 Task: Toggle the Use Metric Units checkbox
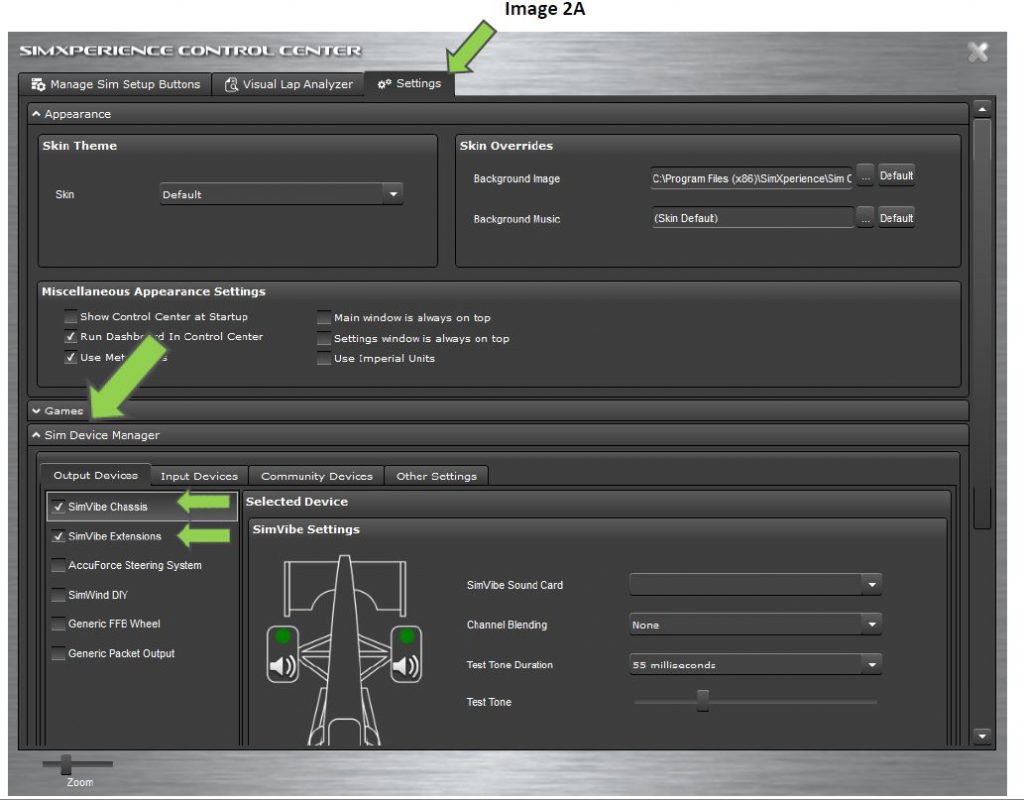pos(70,358)
